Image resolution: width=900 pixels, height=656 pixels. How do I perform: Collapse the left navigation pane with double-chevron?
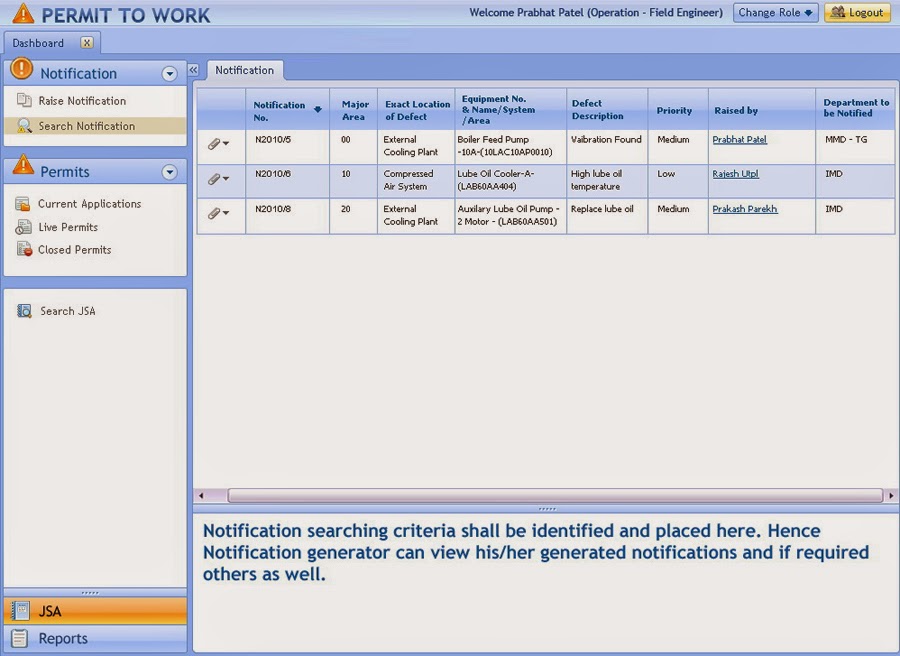(193, 70)
